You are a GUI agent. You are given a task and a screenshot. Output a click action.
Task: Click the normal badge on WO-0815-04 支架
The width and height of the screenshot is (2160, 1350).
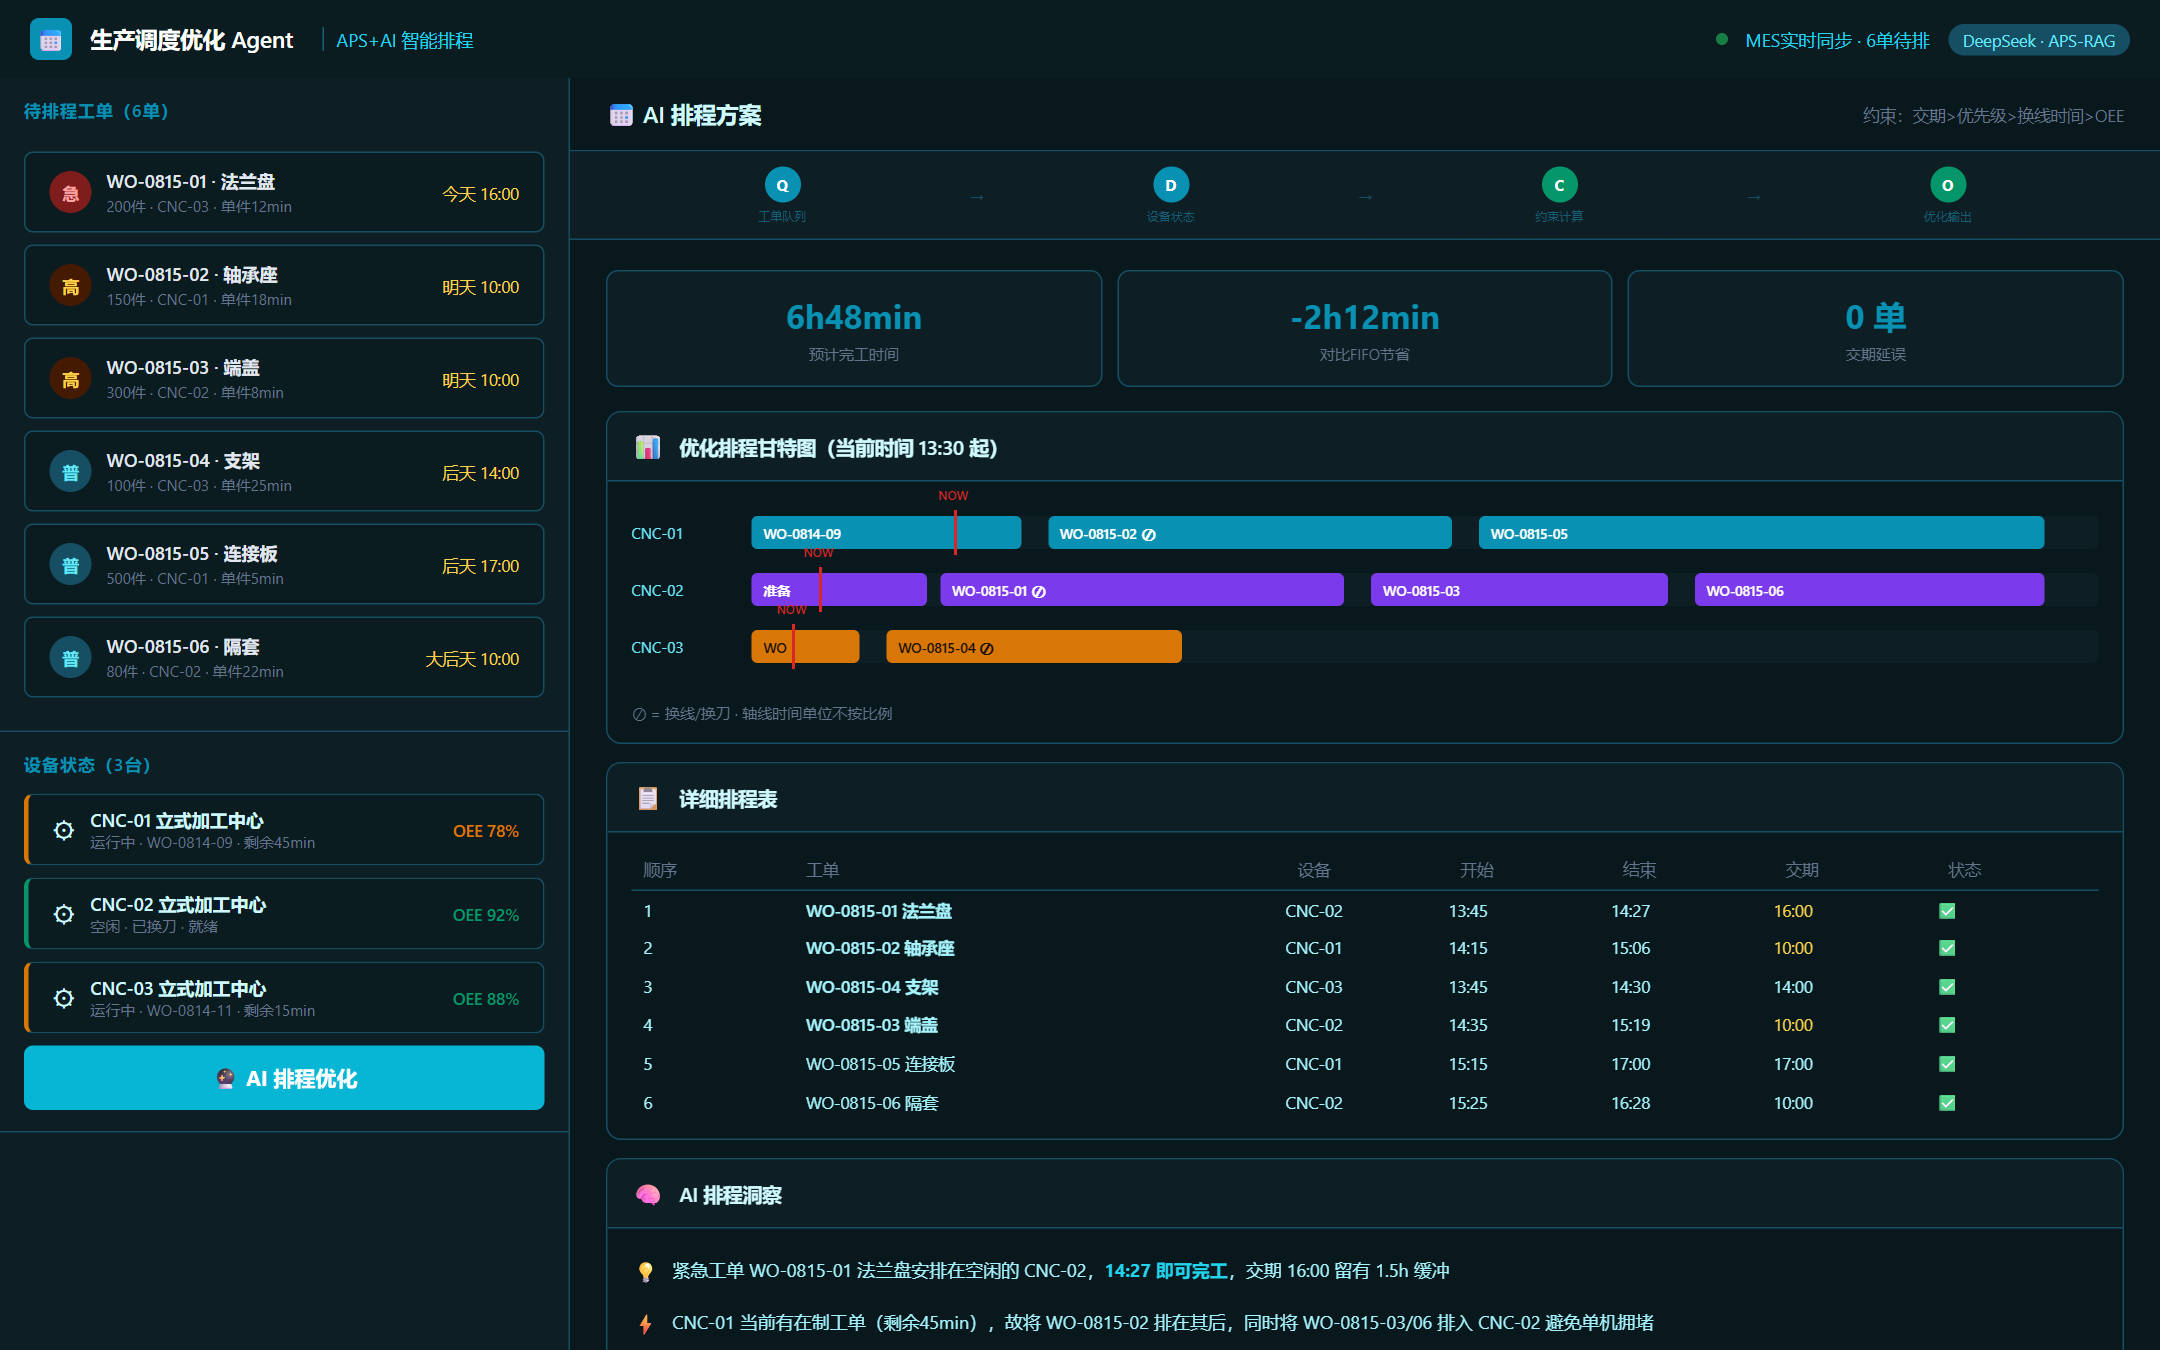(x=70, y=472)
